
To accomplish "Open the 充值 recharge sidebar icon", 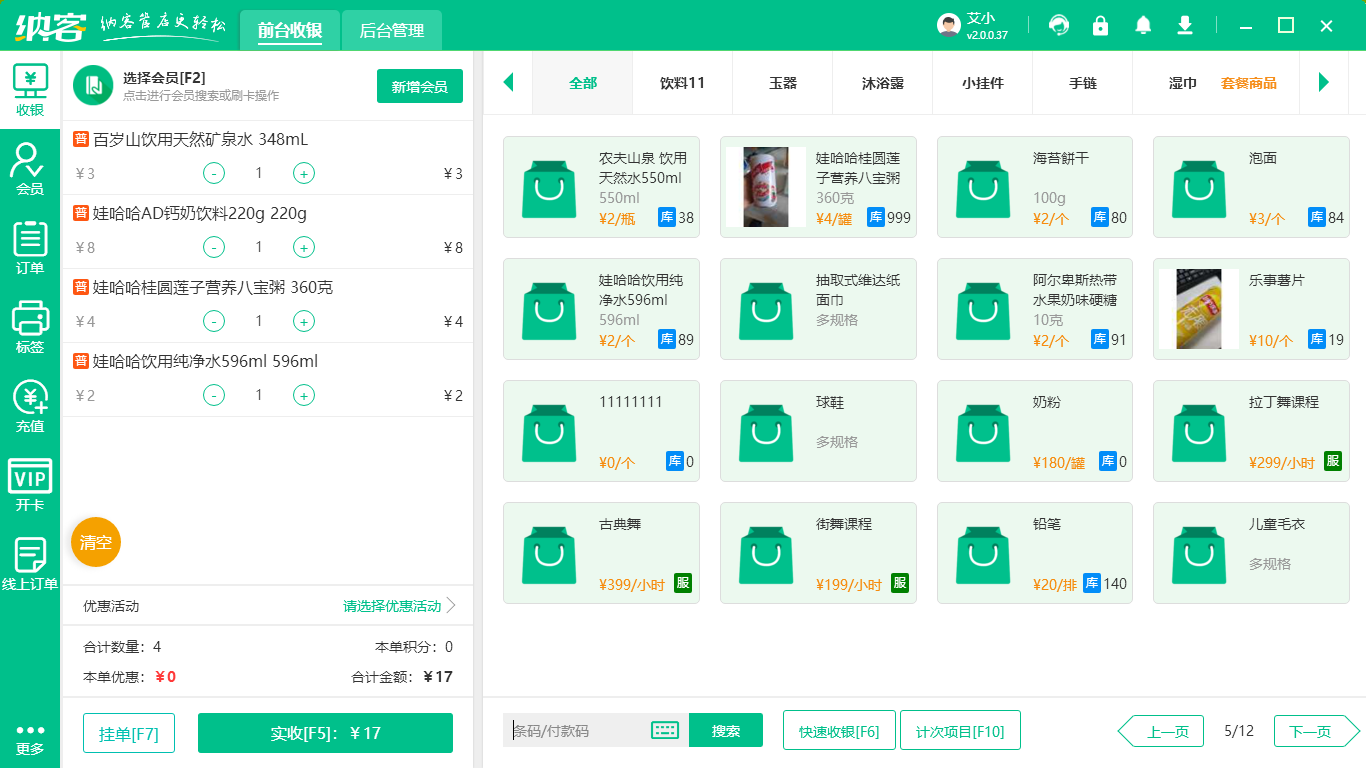I will coord(30,406).
